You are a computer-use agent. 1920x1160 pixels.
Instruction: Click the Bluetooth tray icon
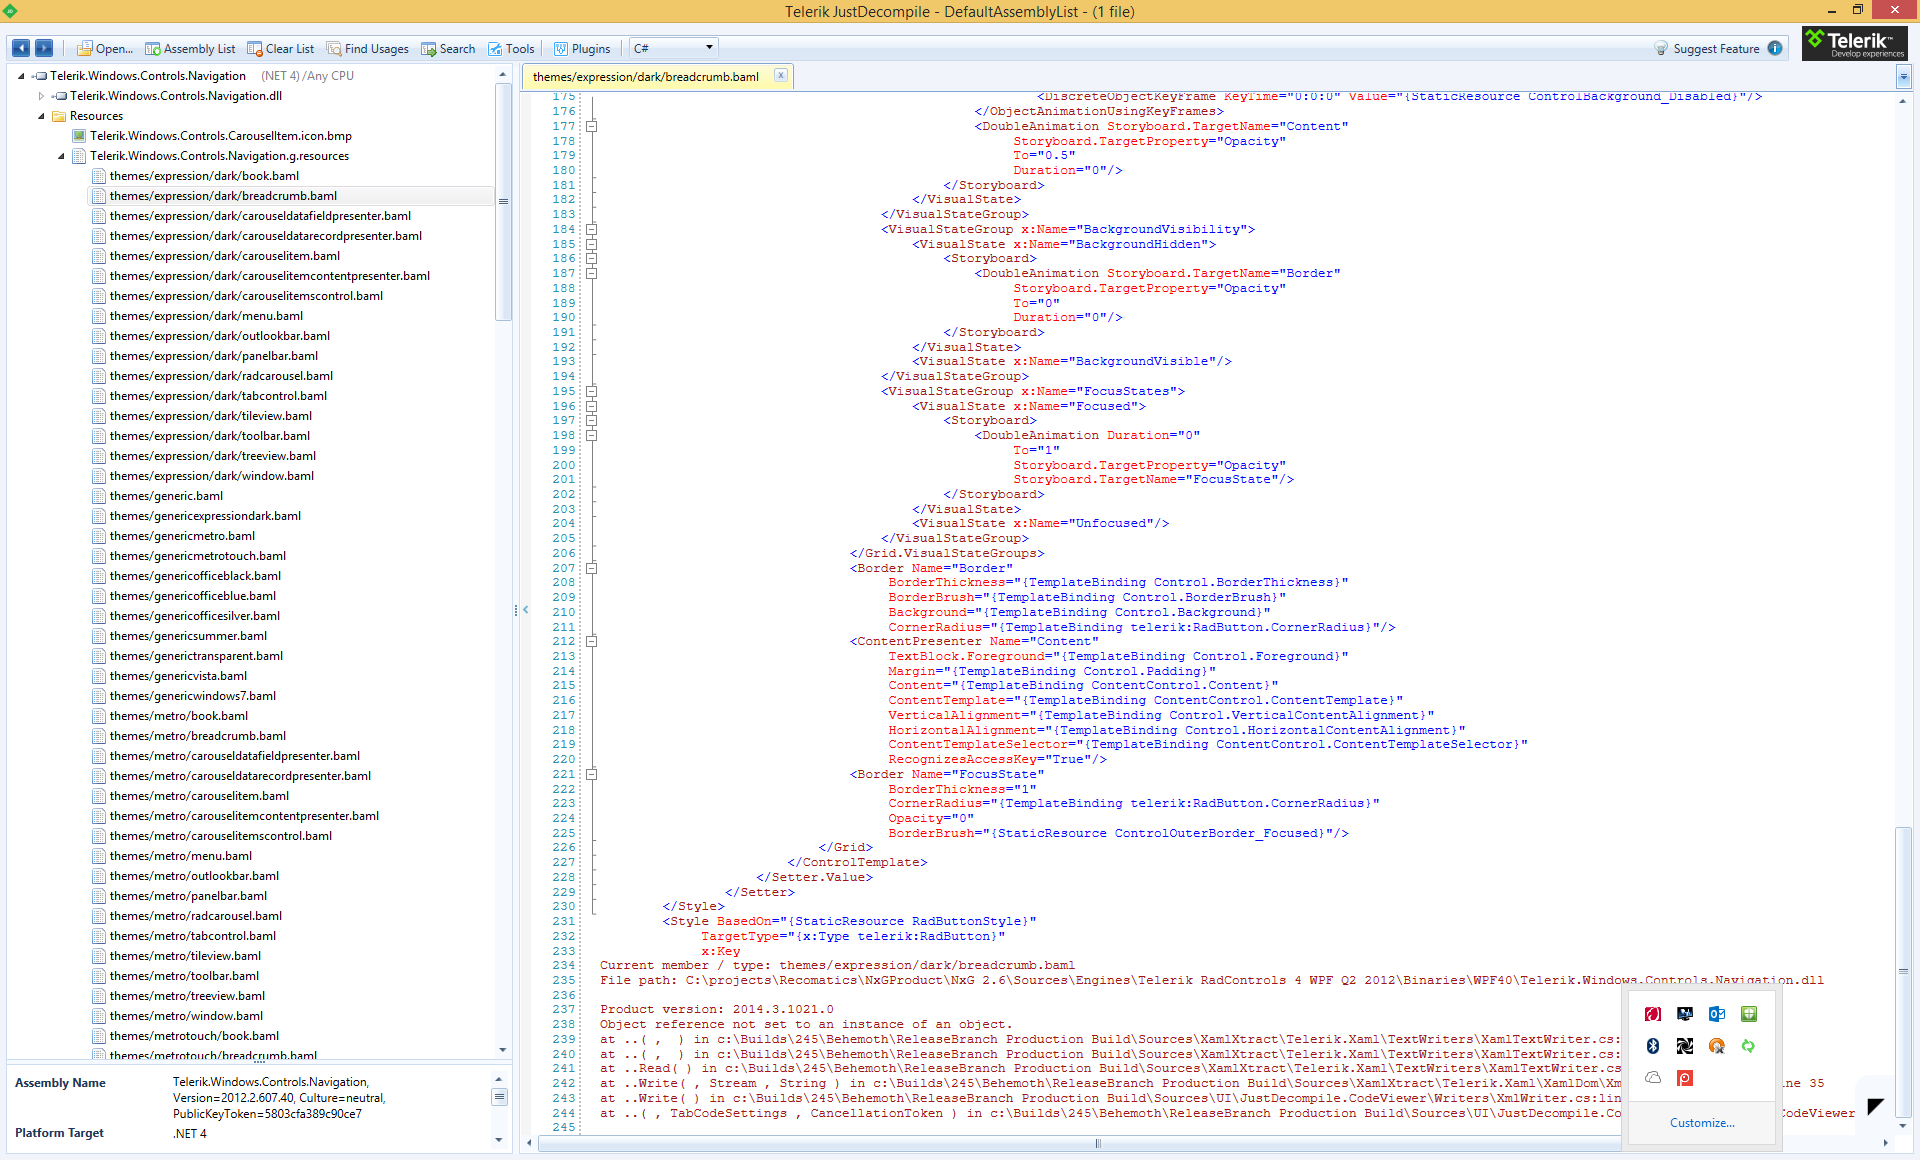pyautogui.click(x=1652, y=1046)
